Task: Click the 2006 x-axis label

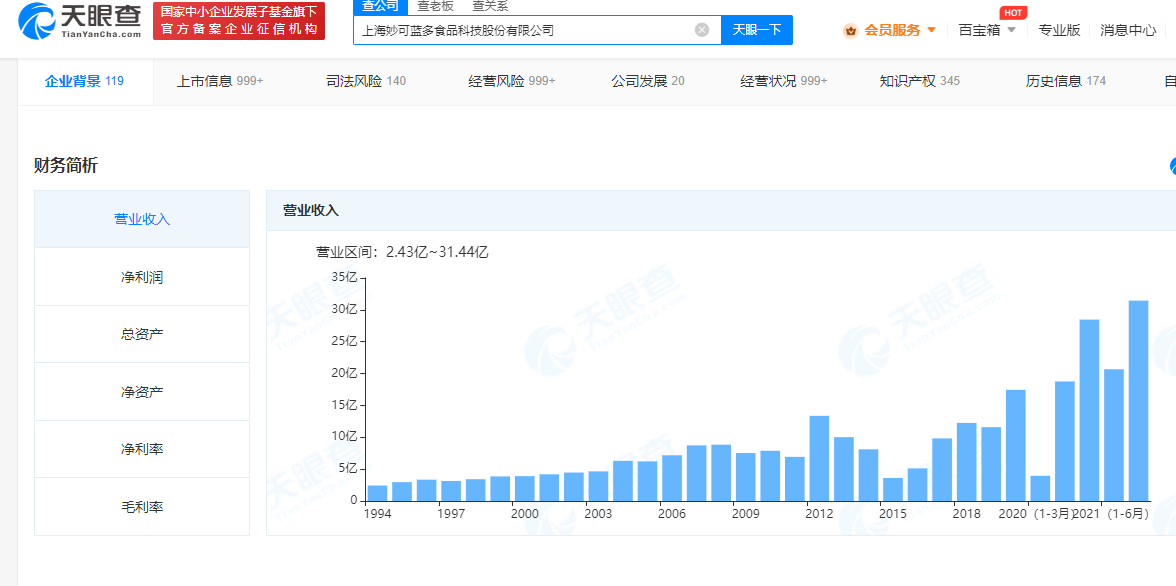Action: (671, 514)
